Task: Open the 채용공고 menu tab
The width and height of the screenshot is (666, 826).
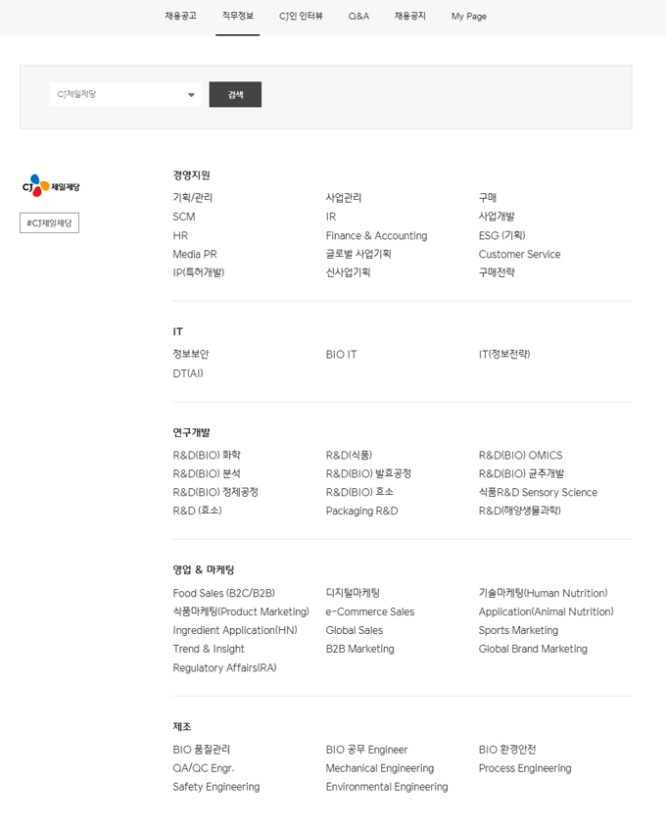Action: click(x=181, y=16)
